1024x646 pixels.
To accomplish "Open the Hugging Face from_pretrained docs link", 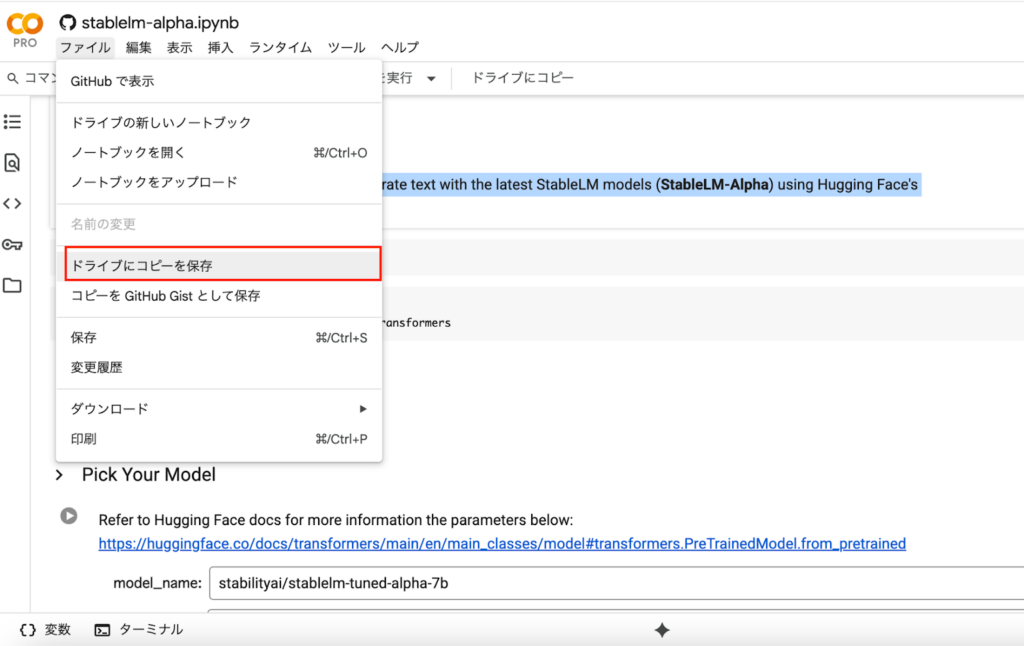I will click(x=502, y=544).
